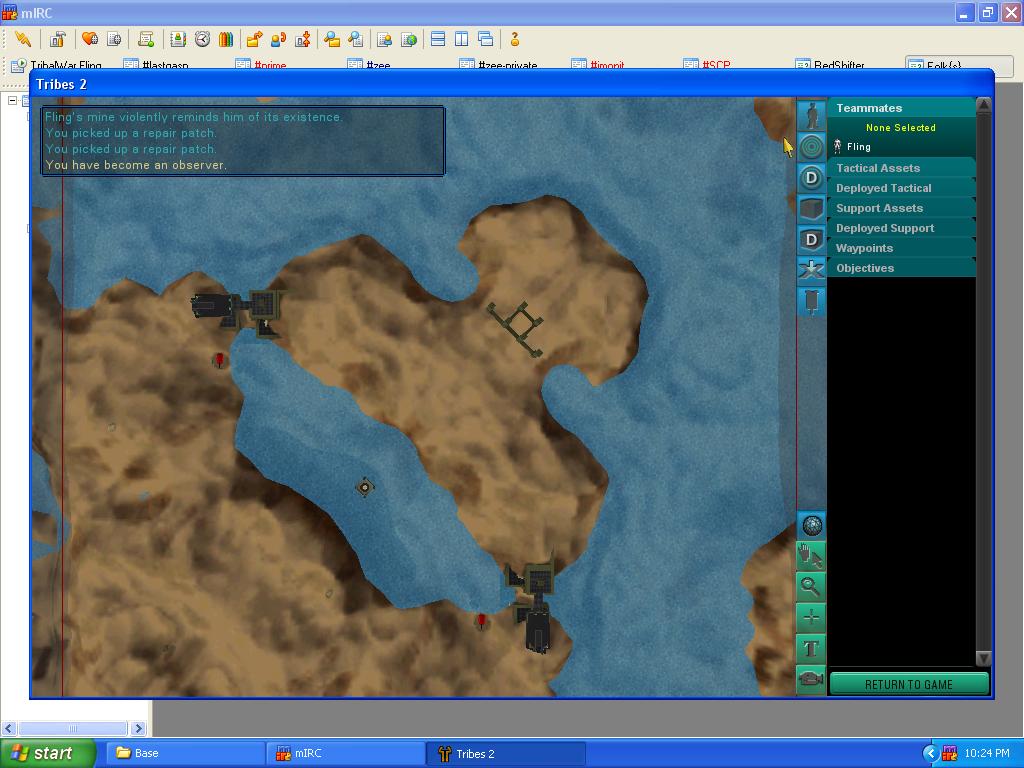Image resolution: width=1024 pixels, height=768 pixels.
Task: Select the hand and arrow mode icon
Action: (811, 556)
